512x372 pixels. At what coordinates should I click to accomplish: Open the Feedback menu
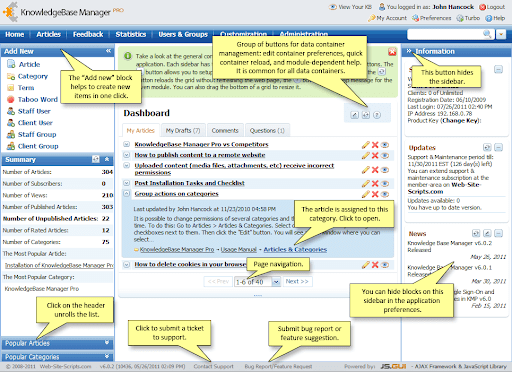tap(88, 34)
